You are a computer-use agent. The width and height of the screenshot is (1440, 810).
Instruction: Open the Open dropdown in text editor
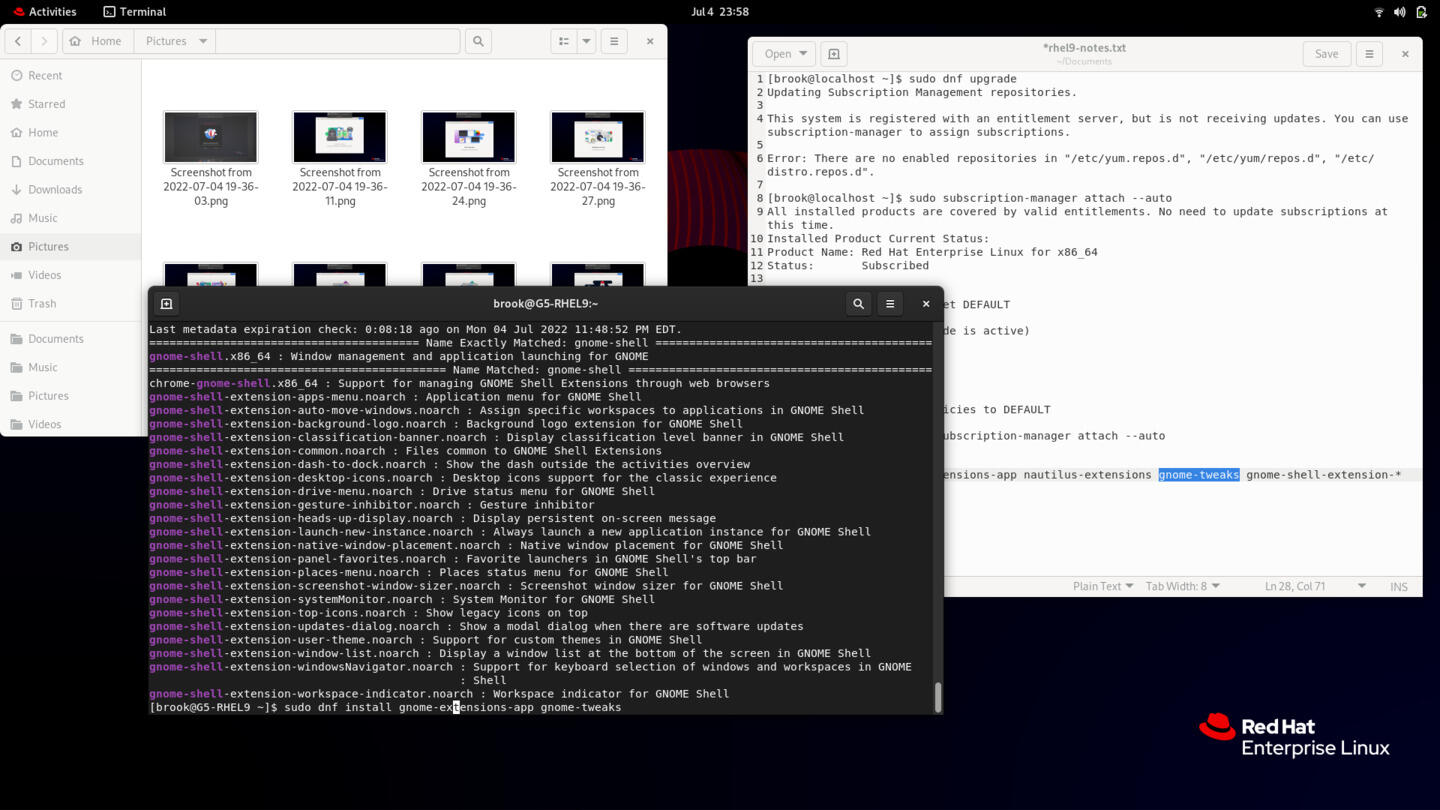click(x=784, y=54)
